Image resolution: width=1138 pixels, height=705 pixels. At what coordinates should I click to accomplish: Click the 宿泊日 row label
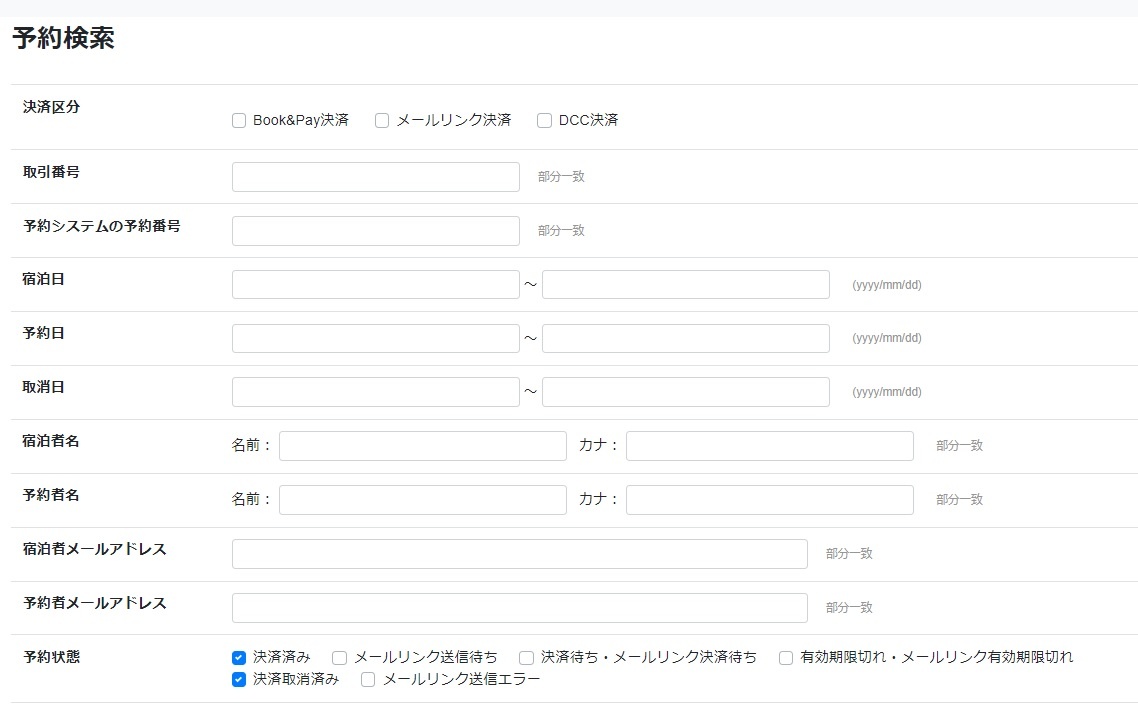(44, 279)
